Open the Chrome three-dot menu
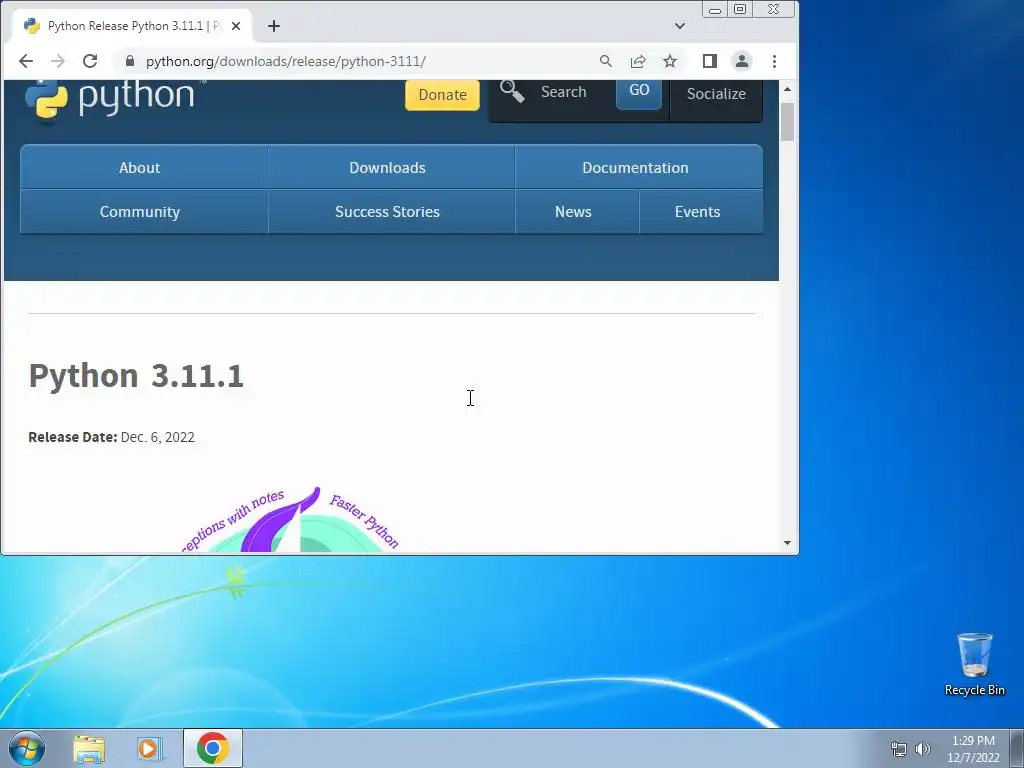 point(775,61)
